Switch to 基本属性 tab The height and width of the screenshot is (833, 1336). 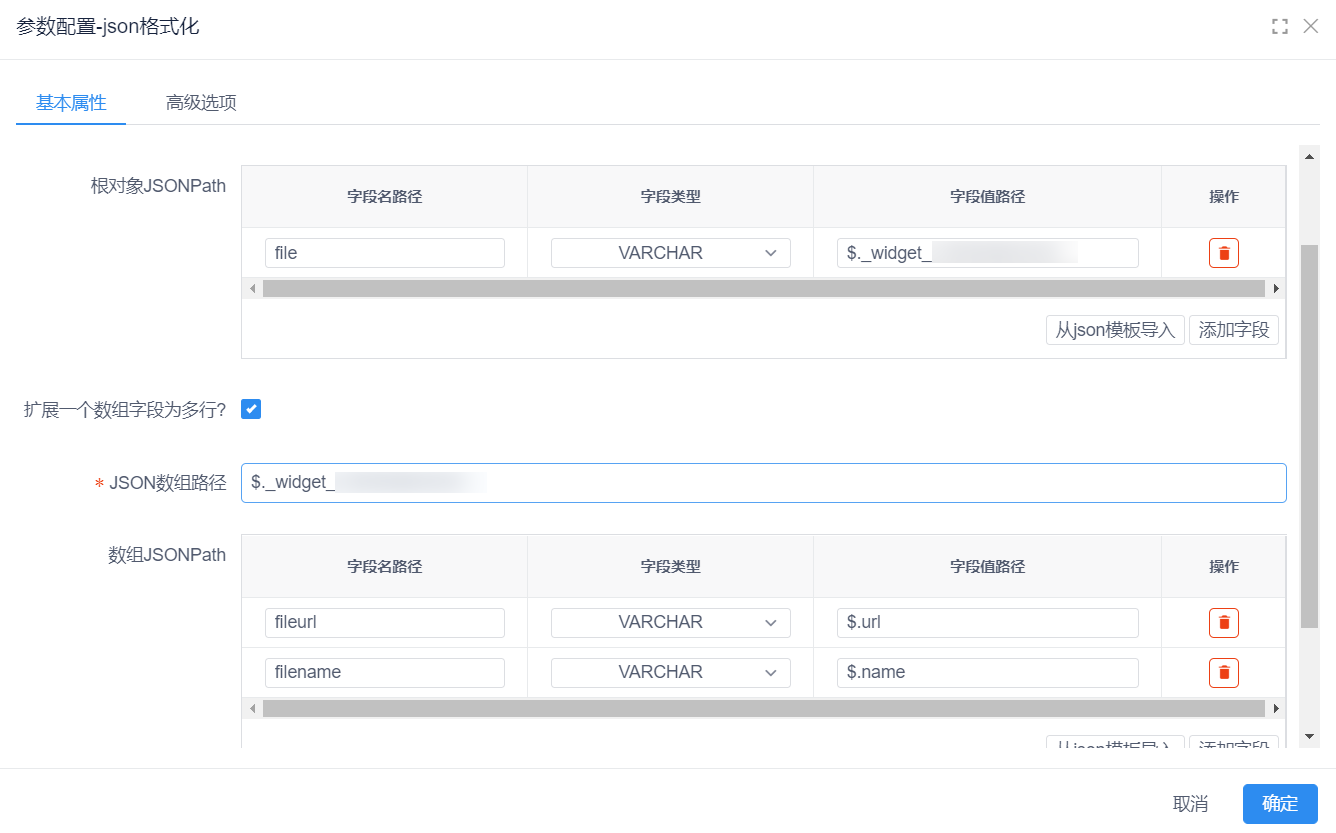(x=71, y=103)
